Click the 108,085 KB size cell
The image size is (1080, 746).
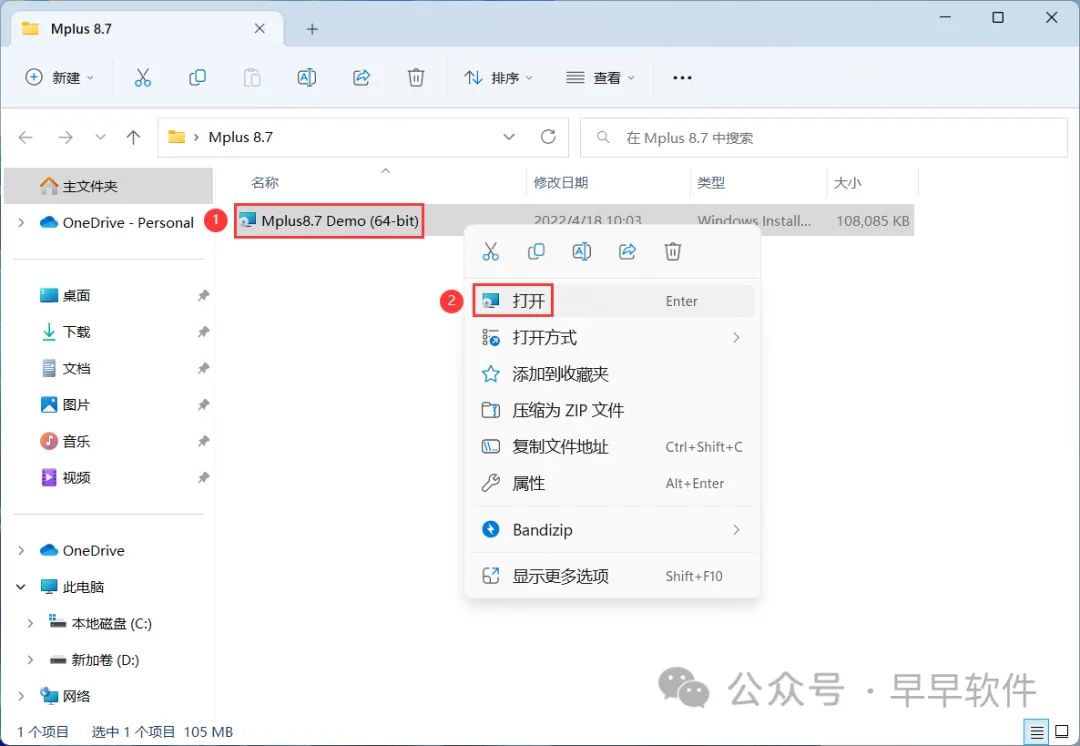click(x=873, y=221)
